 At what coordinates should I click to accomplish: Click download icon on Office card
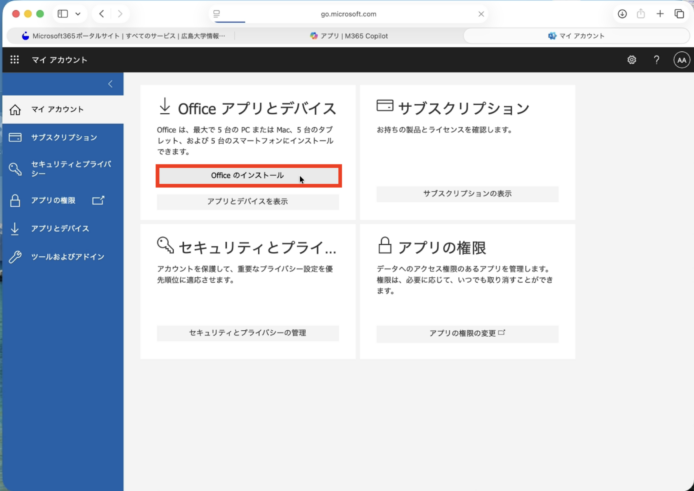pyautogui.click(x=165, y=107)
